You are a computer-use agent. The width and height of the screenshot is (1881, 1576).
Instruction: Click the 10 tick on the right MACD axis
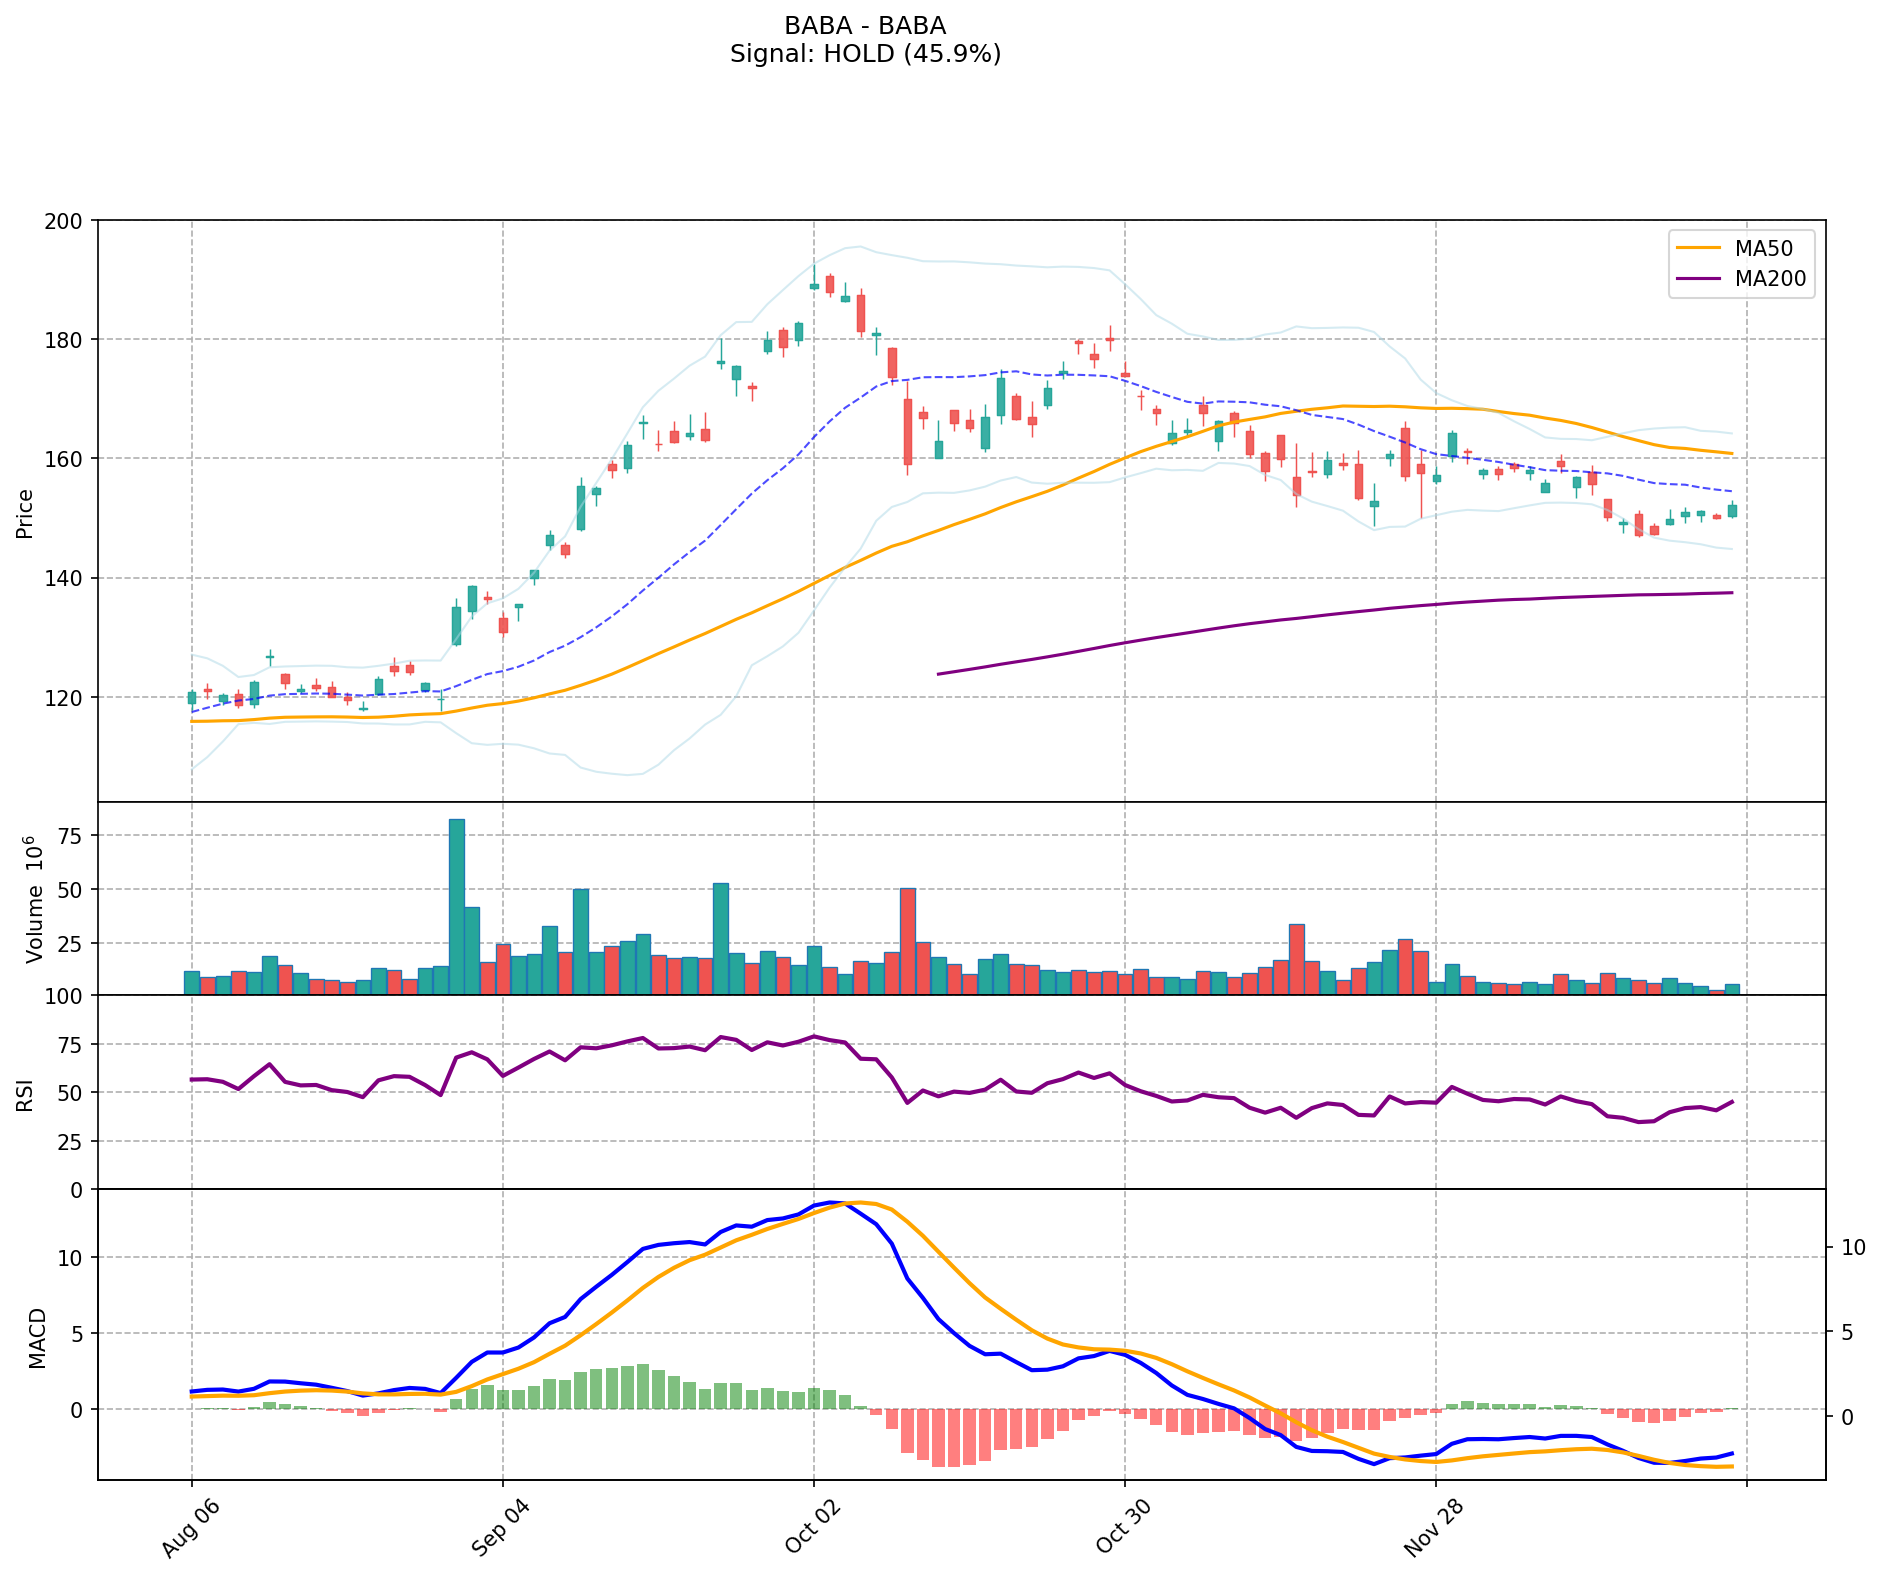click(x=1851, y=1247)
